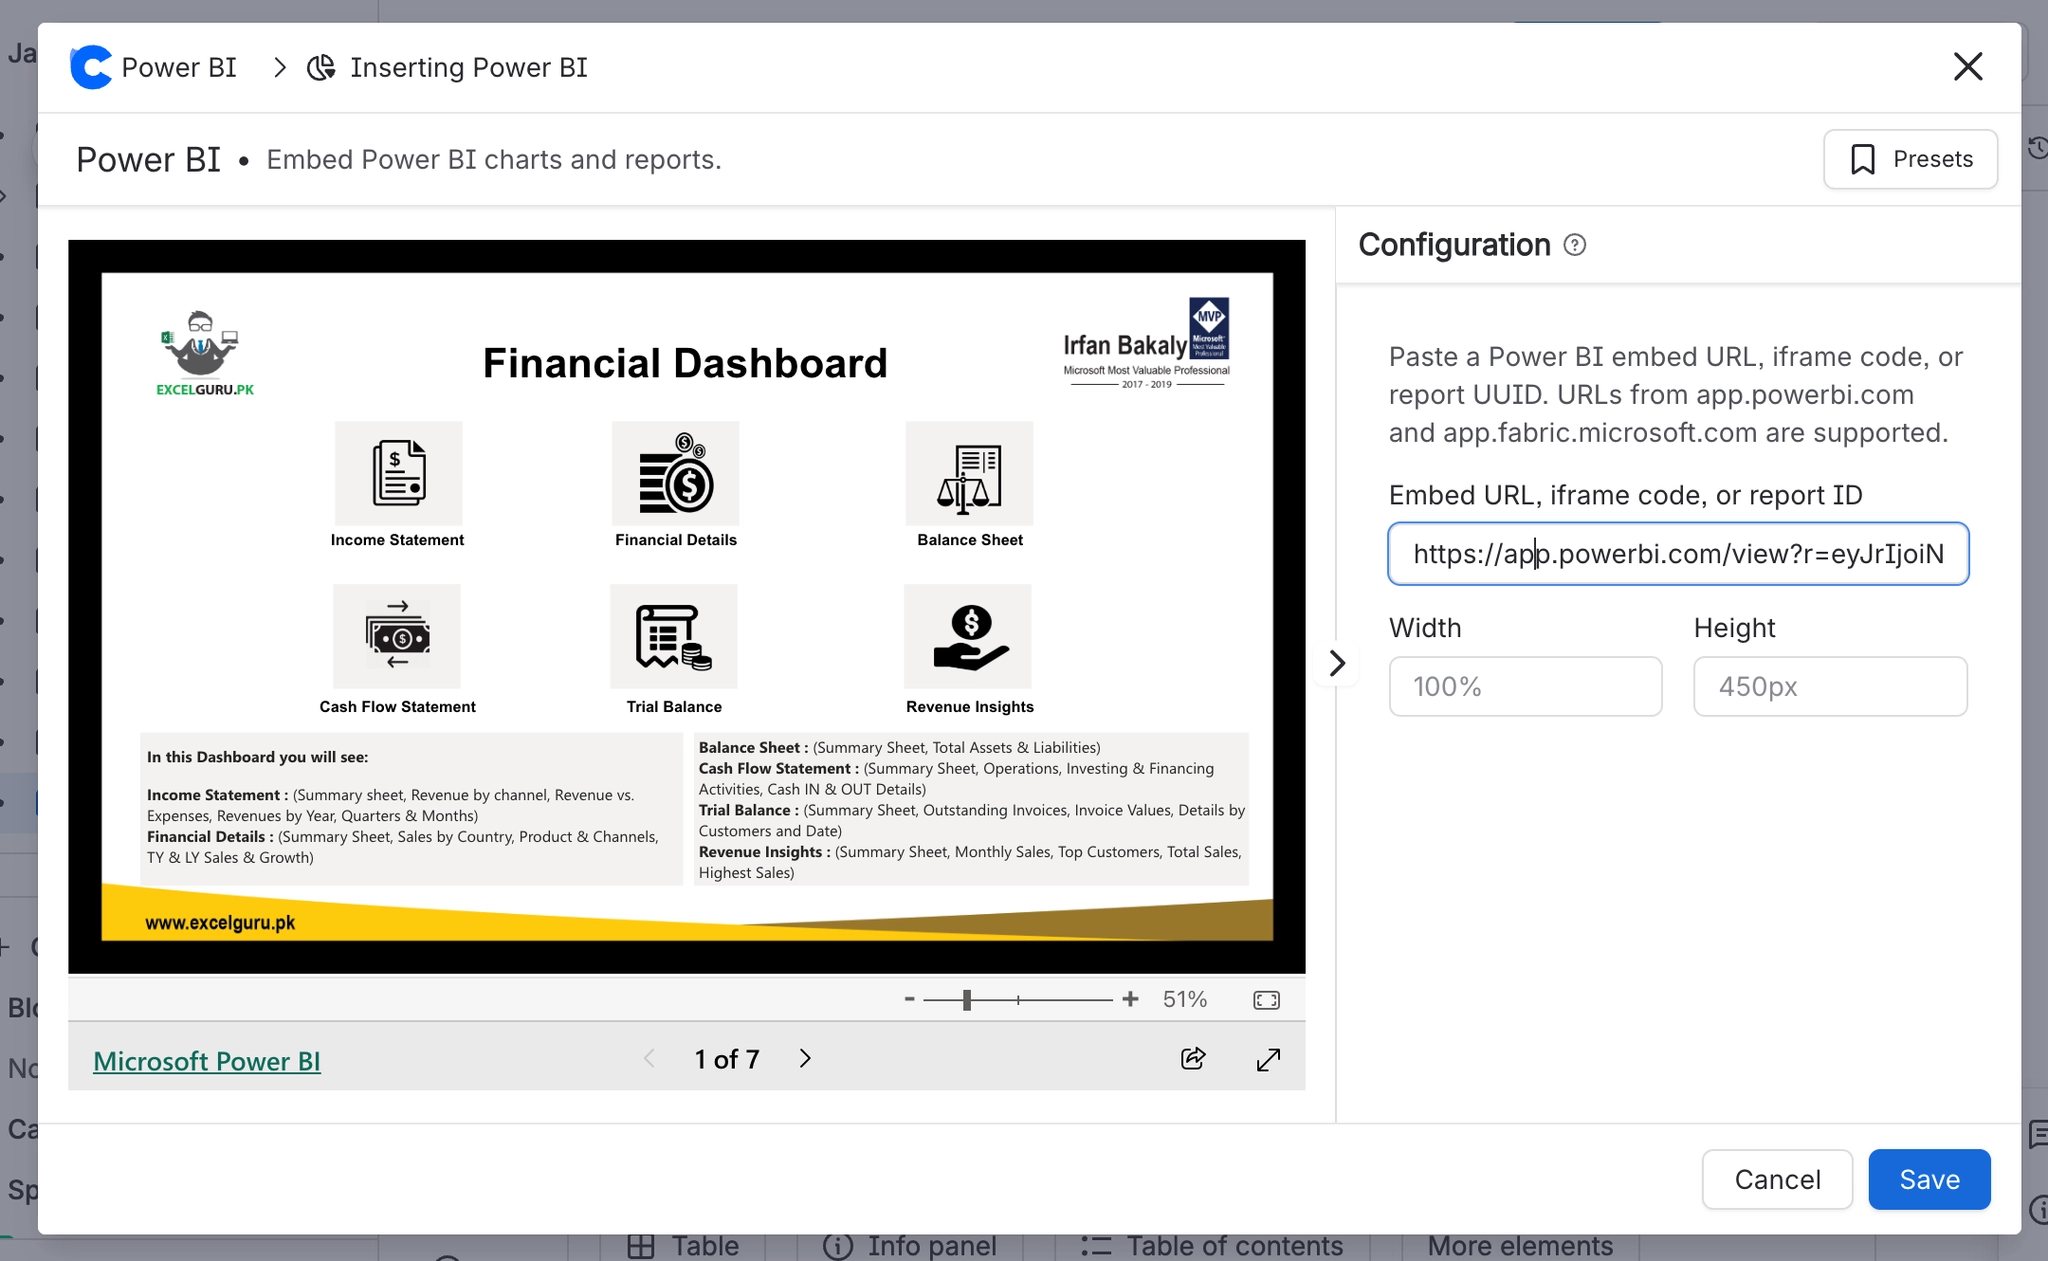The image size is (2048, 1261).
Task: Zoom out with the minus button
Action: coord(909,999)
